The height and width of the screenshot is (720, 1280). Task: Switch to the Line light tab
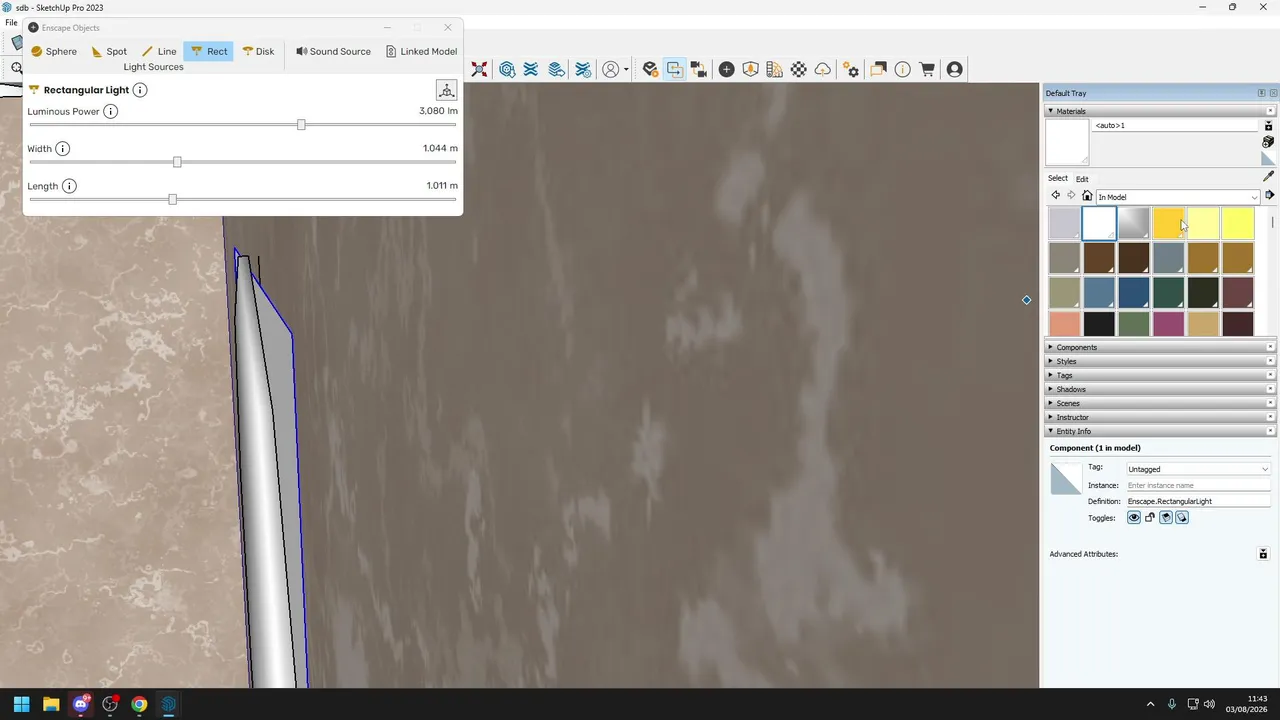159,51
